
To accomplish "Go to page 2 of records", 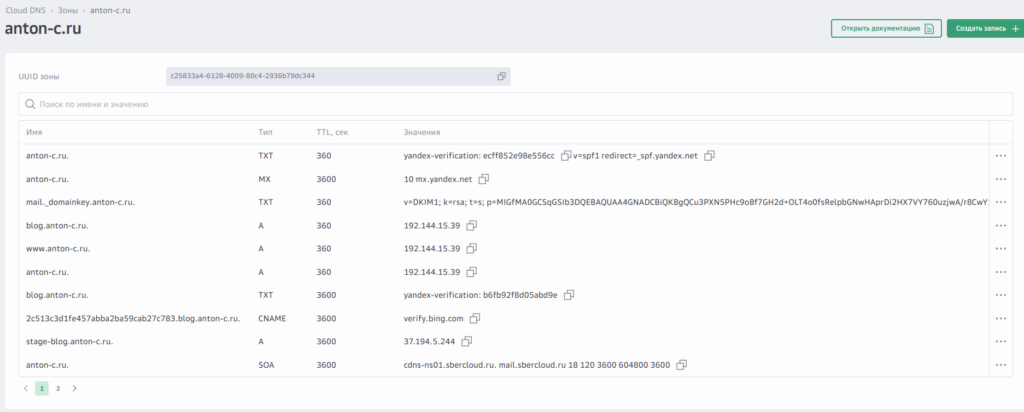I will pyautogui.click(x=58, y=388).
